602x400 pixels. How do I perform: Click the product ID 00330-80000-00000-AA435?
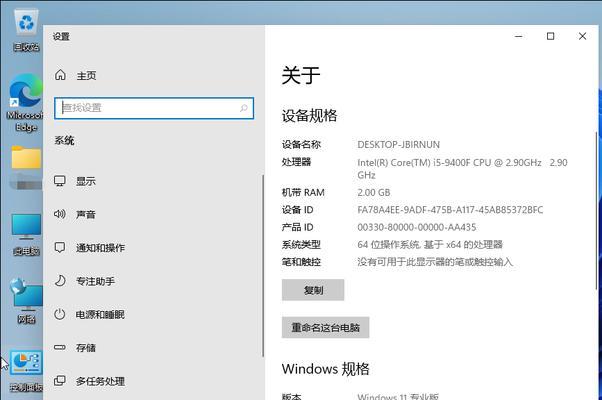[417, 227]
